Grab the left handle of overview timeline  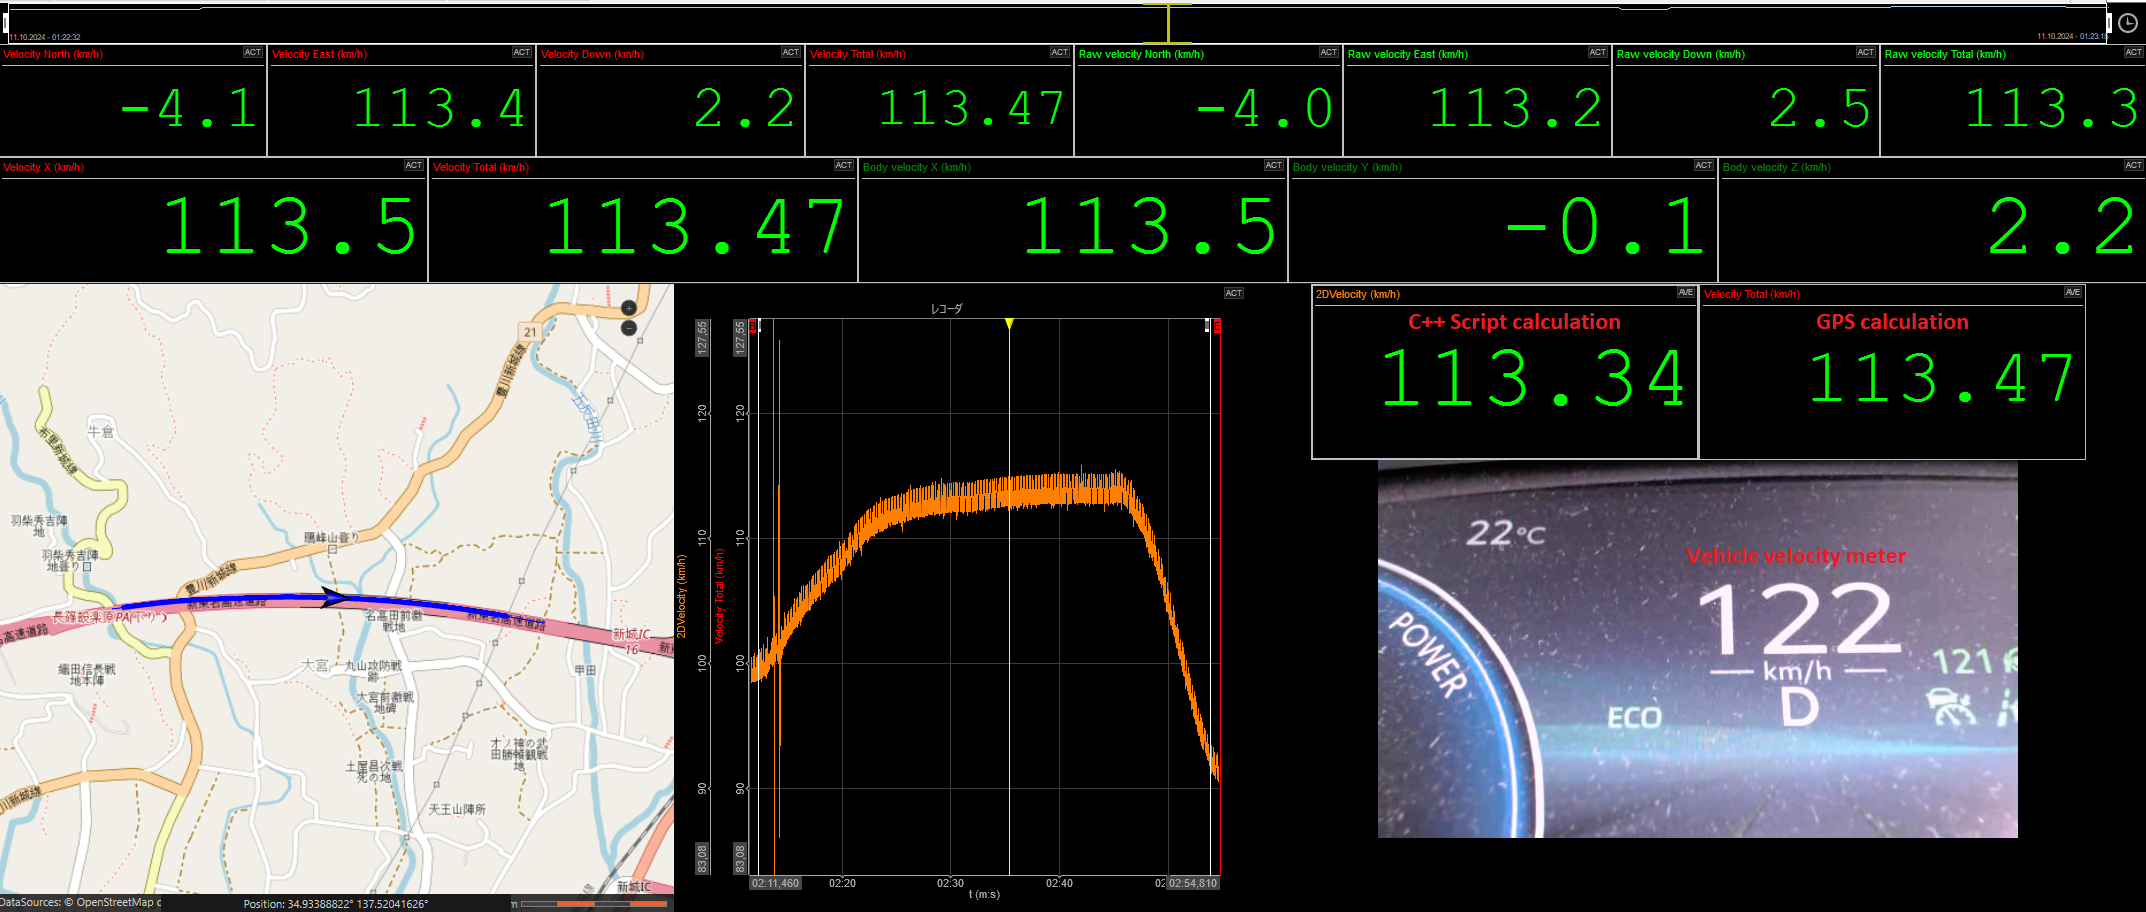click(x=5, y=23)
